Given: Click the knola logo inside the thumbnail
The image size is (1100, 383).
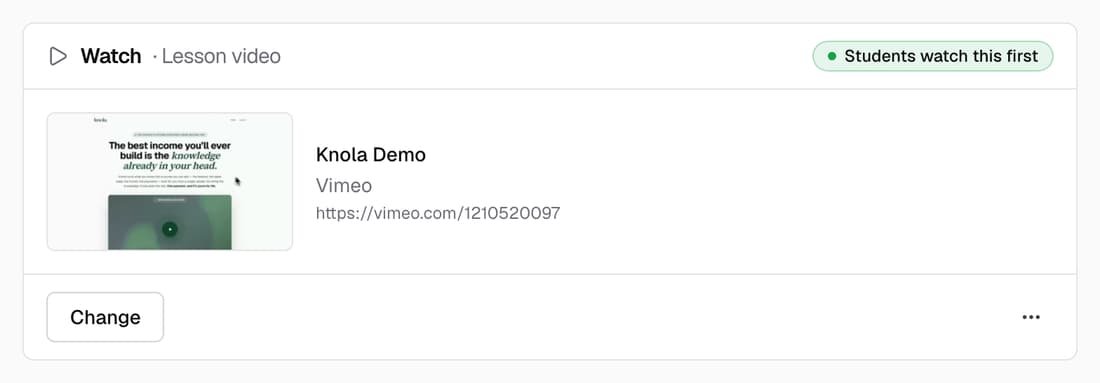Looking at the screenshot, I should [x=101, y=121].
